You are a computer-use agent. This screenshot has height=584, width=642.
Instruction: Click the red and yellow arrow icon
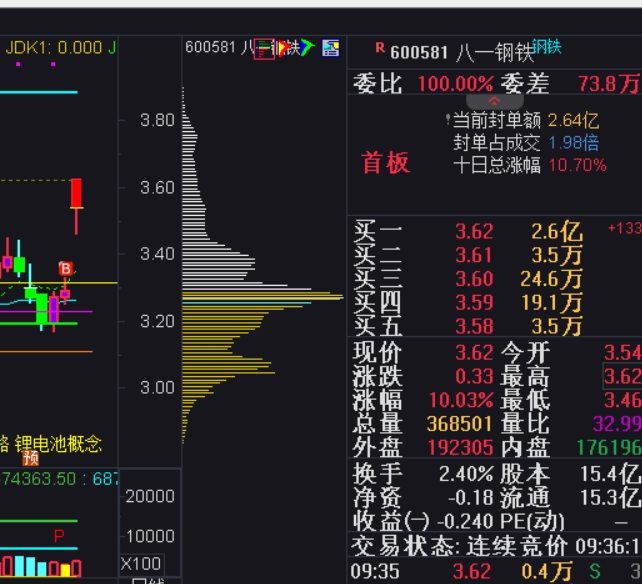pyautogui.click(x=285, y=48)
